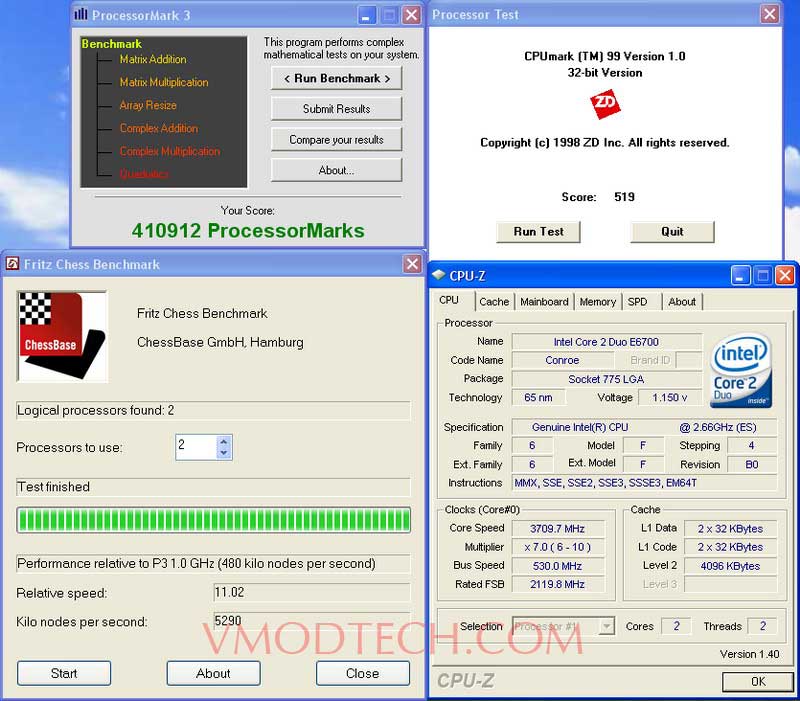Click the Package value Socket 775 LGA

pyautogui.click(x=607, y=379)
